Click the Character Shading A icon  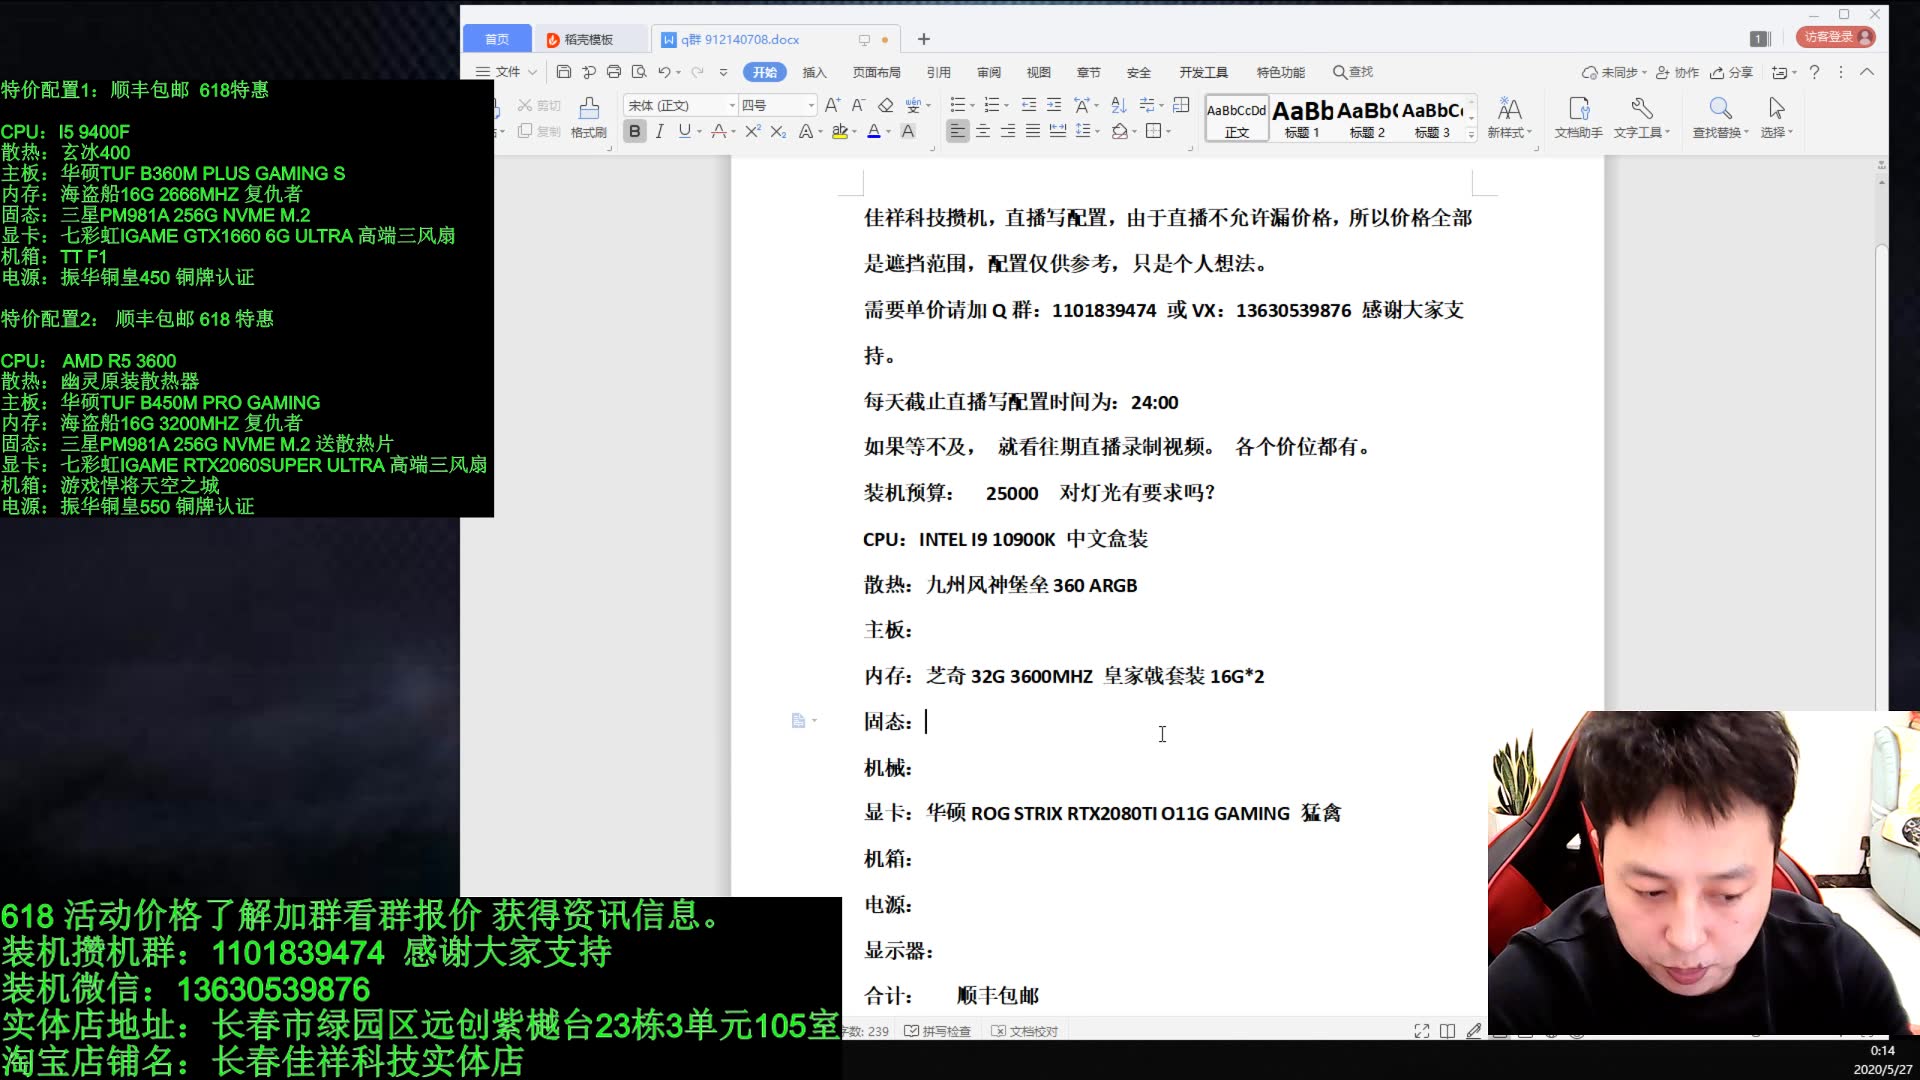[x=908, y=131]
